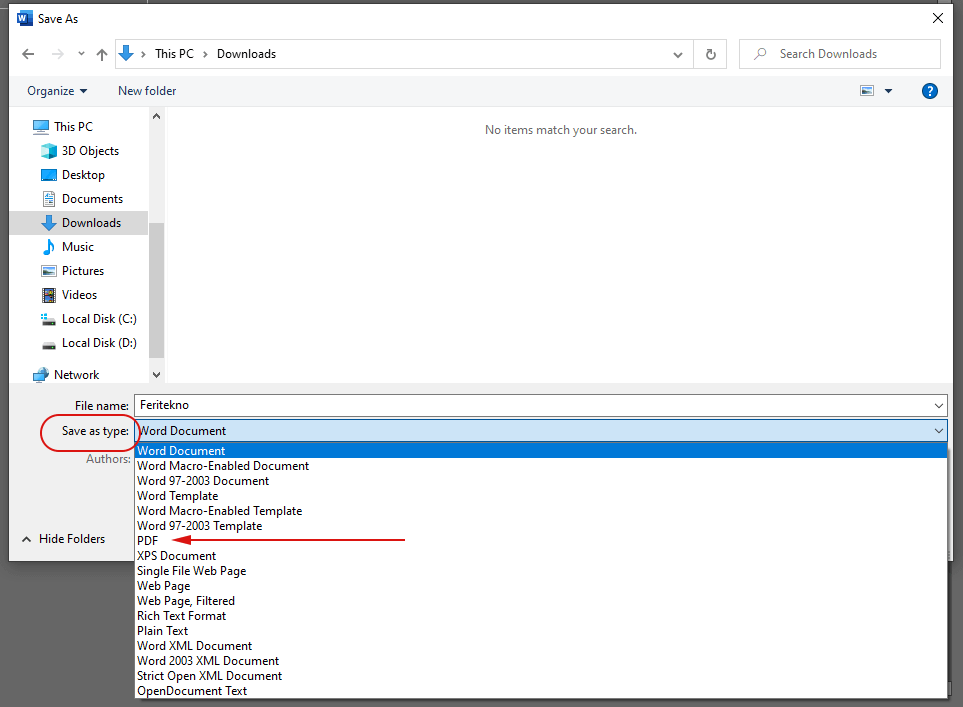
Task: Choose Word Template file type
Action: click(x=541, y=496)
